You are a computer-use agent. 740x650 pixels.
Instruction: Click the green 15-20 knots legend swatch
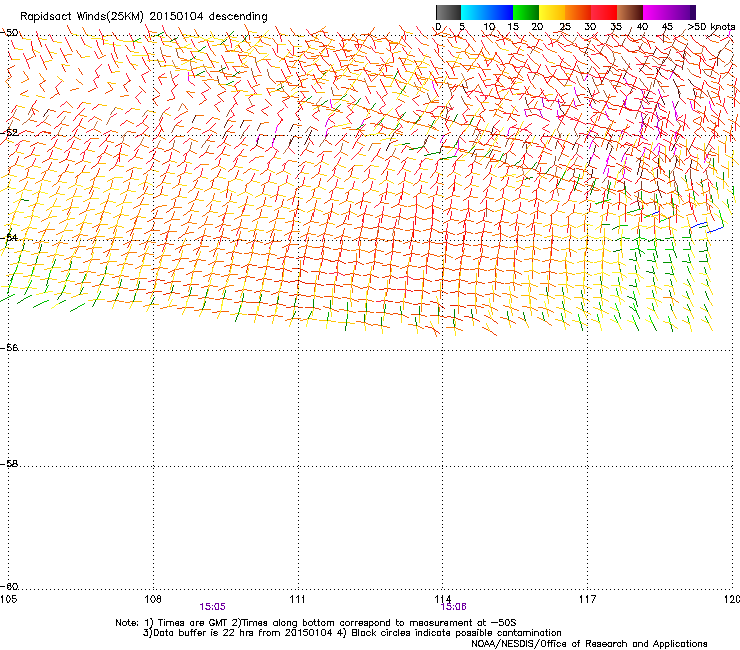tap(526, 12)
